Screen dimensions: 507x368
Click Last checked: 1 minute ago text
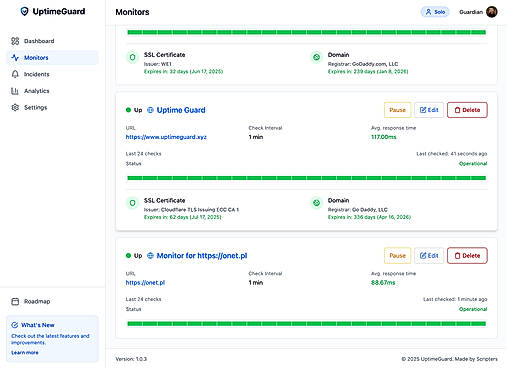(455, 299)
